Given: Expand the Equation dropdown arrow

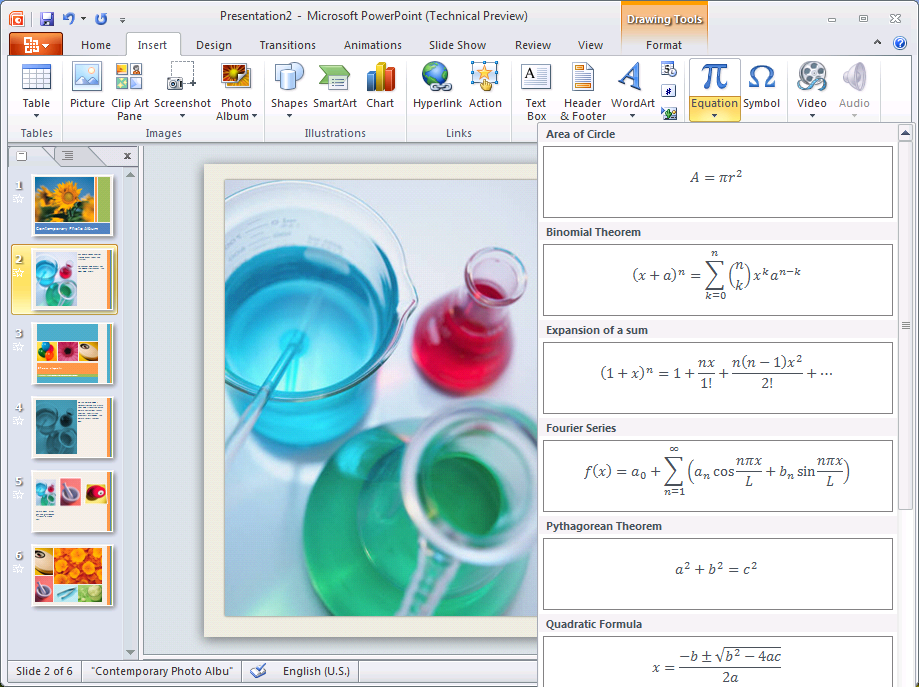Looking at the screenshot, I should 714,115.
